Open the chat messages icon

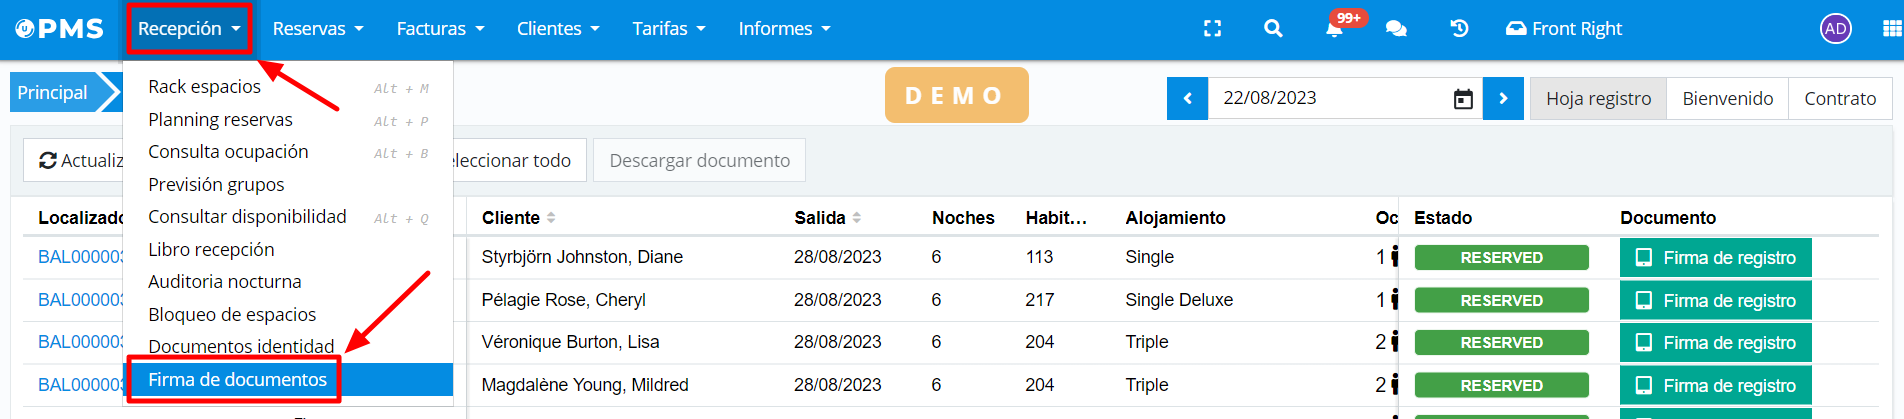pyautogui.click(x=1396, y=29)
